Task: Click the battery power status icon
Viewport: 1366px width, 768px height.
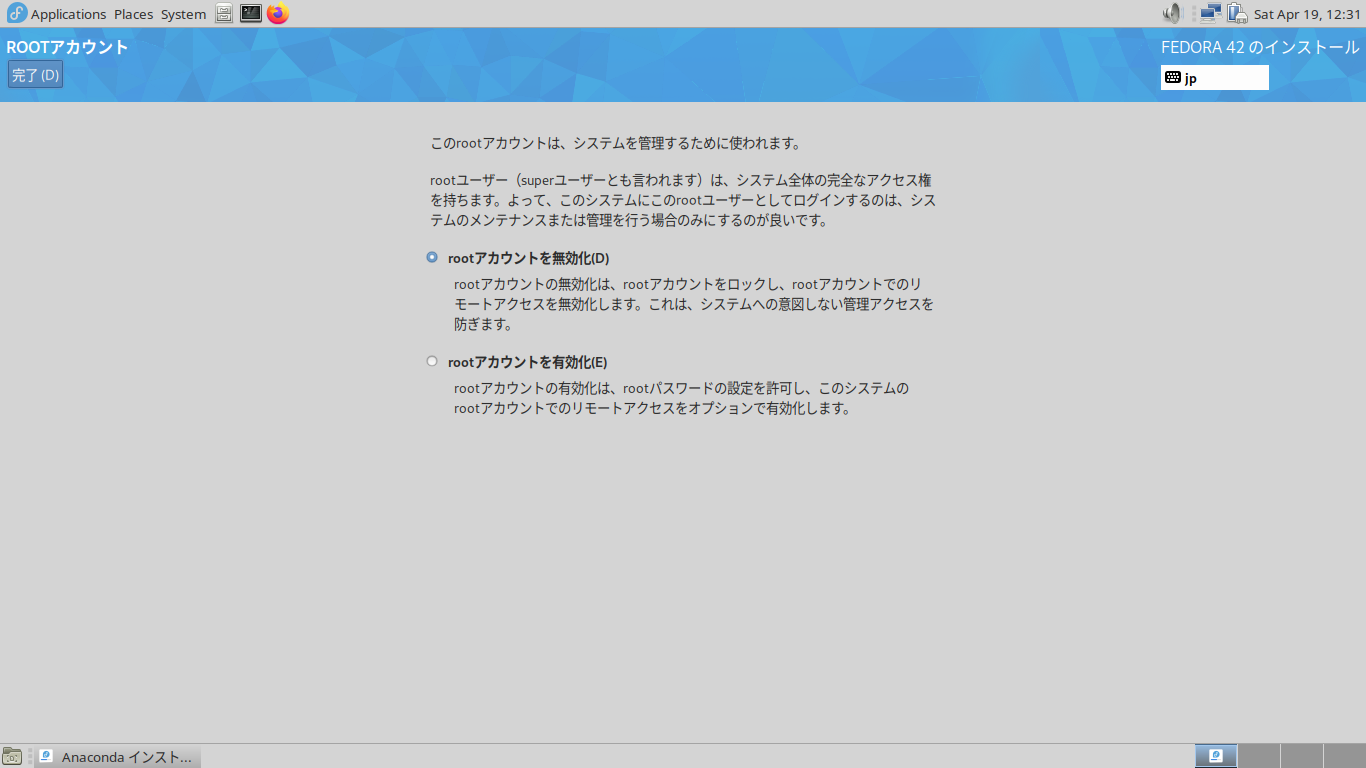Action: click(x=1237, y=13)
